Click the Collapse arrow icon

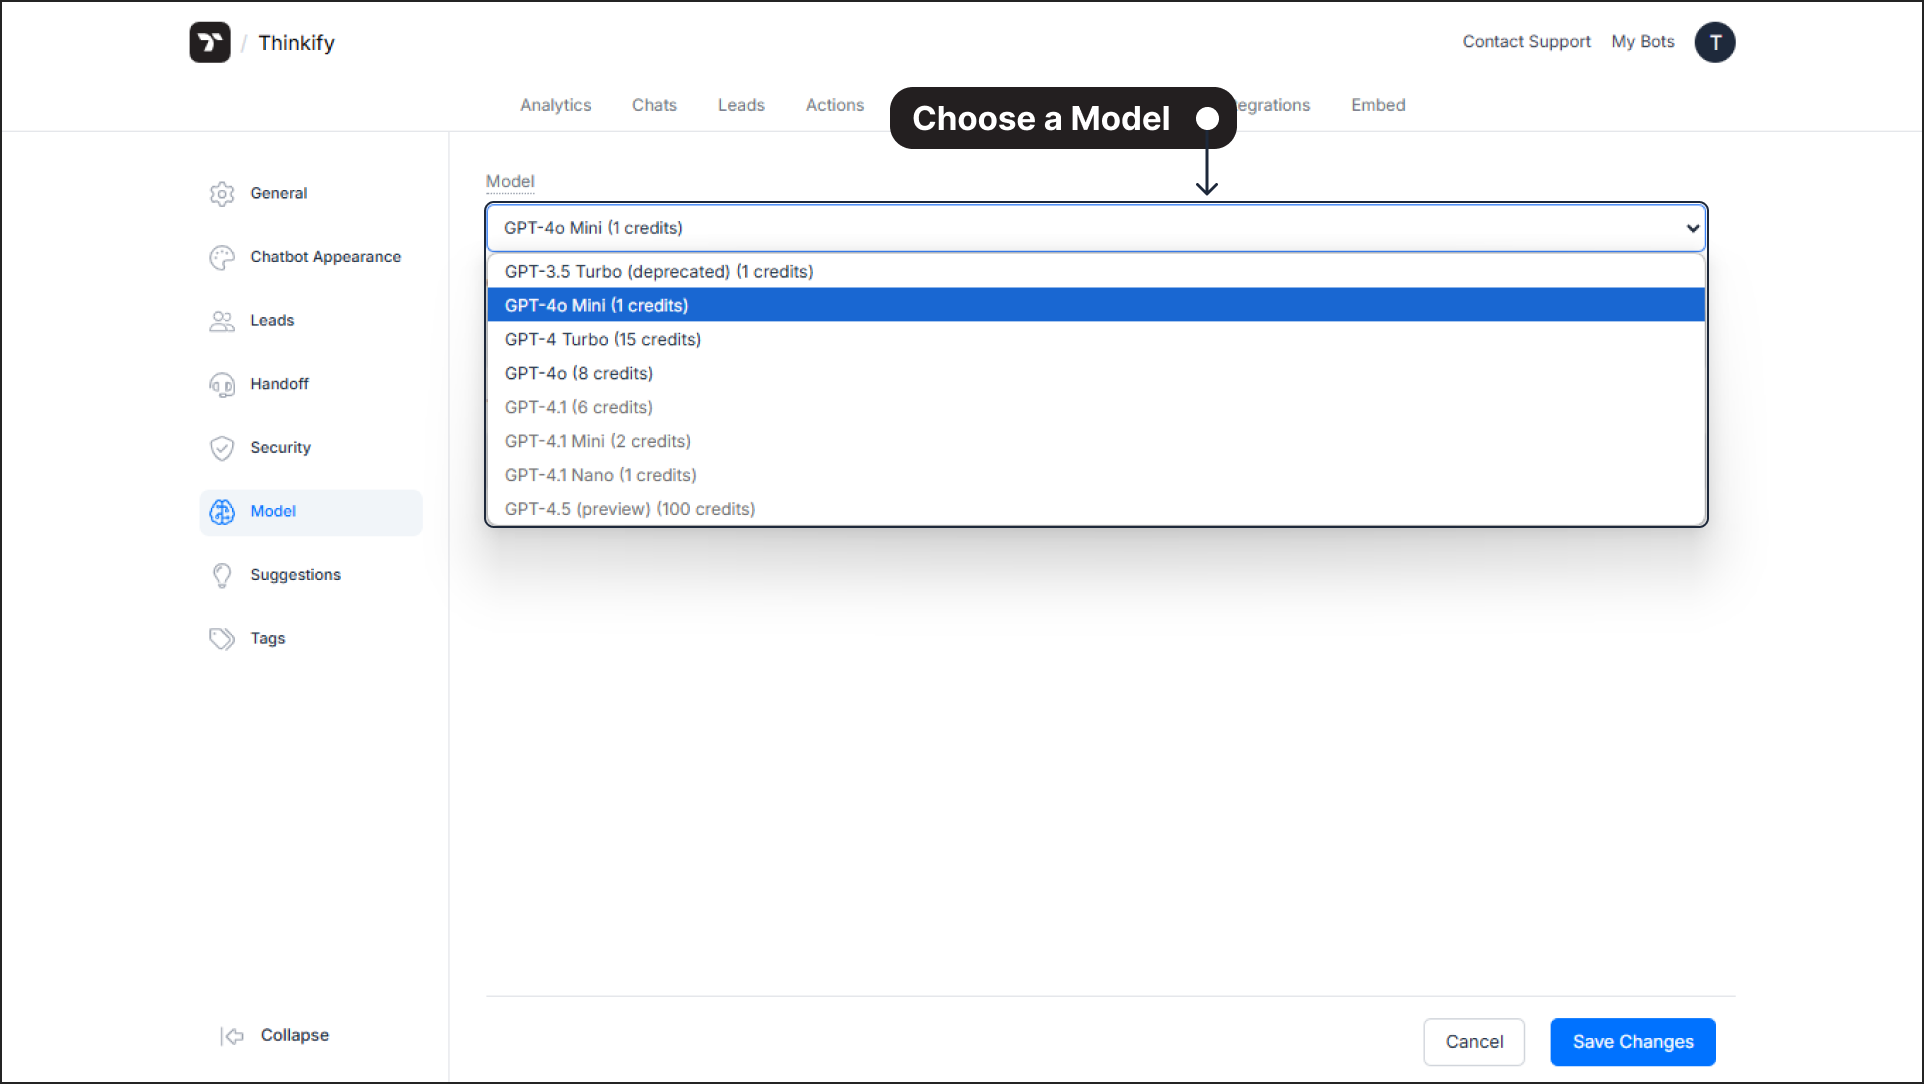(x=232, y=1036)
